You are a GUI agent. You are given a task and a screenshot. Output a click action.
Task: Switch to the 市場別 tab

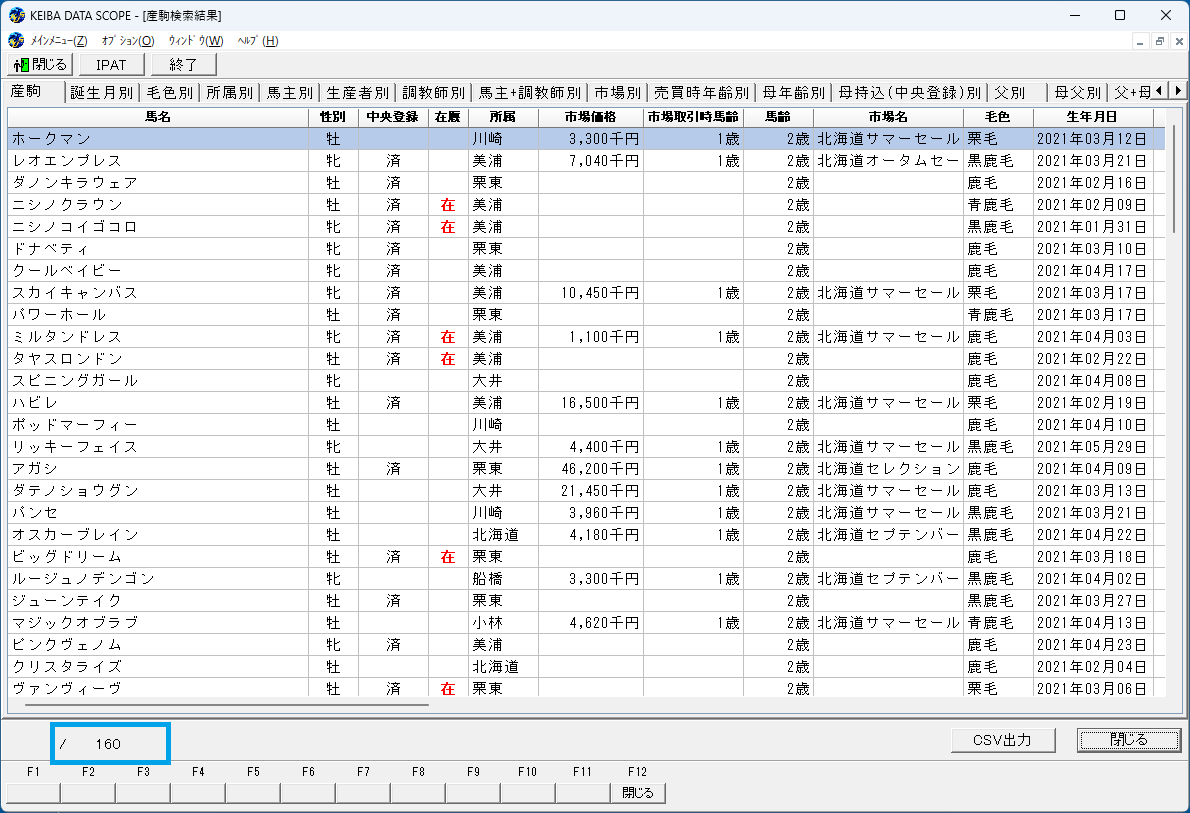(617, 93)
